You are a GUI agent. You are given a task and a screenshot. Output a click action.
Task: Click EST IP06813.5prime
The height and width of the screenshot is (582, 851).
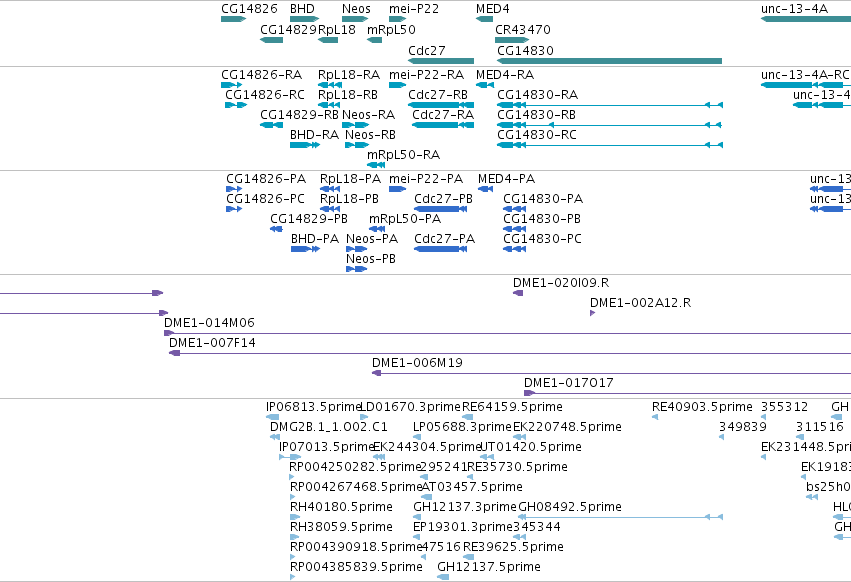tap(272, 418)
